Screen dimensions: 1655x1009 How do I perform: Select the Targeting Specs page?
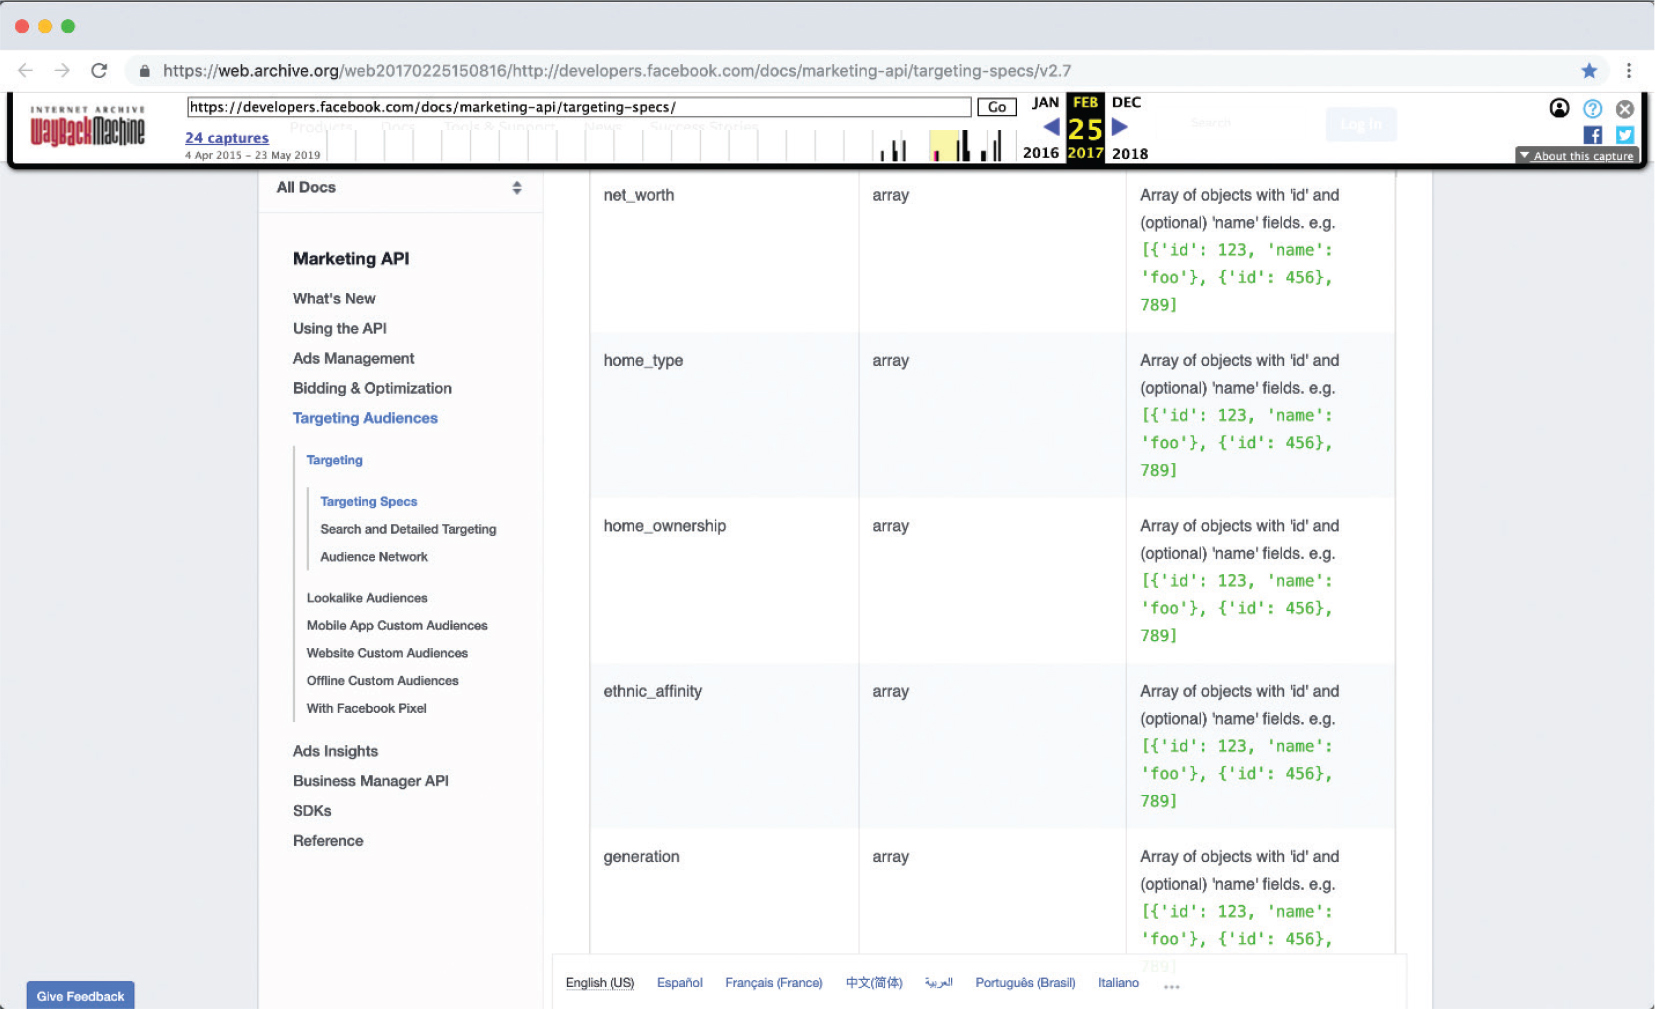(x=369, y=502)
